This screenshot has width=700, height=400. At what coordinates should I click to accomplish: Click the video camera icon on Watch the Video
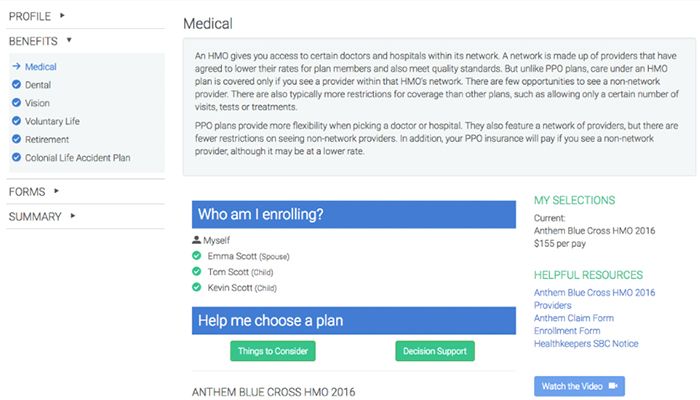point(610,386)
